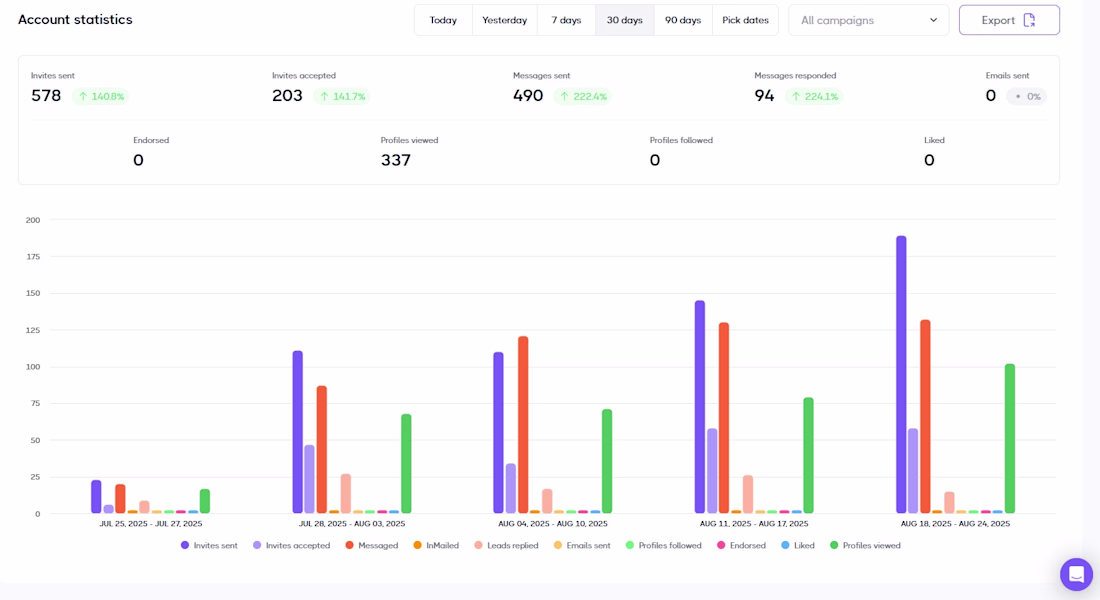1100x600 pixels.
Task: Click the 222.4% messages sent badge
Action: (583, 96)
